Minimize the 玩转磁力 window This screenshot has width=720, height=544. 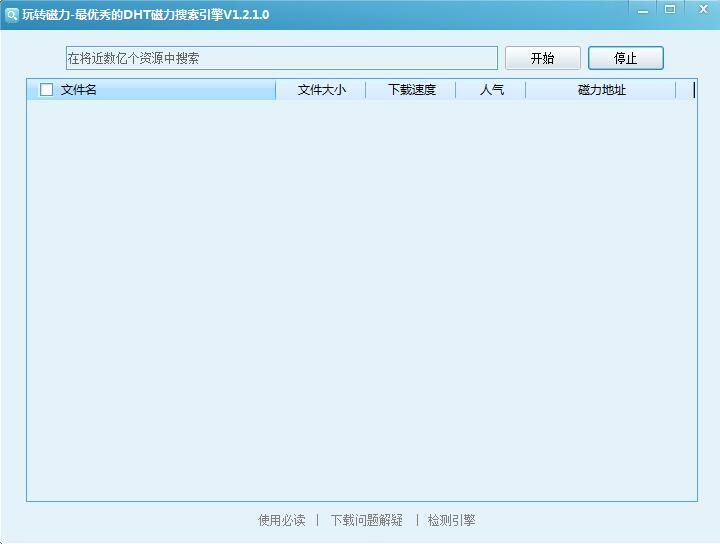[643, 10]
